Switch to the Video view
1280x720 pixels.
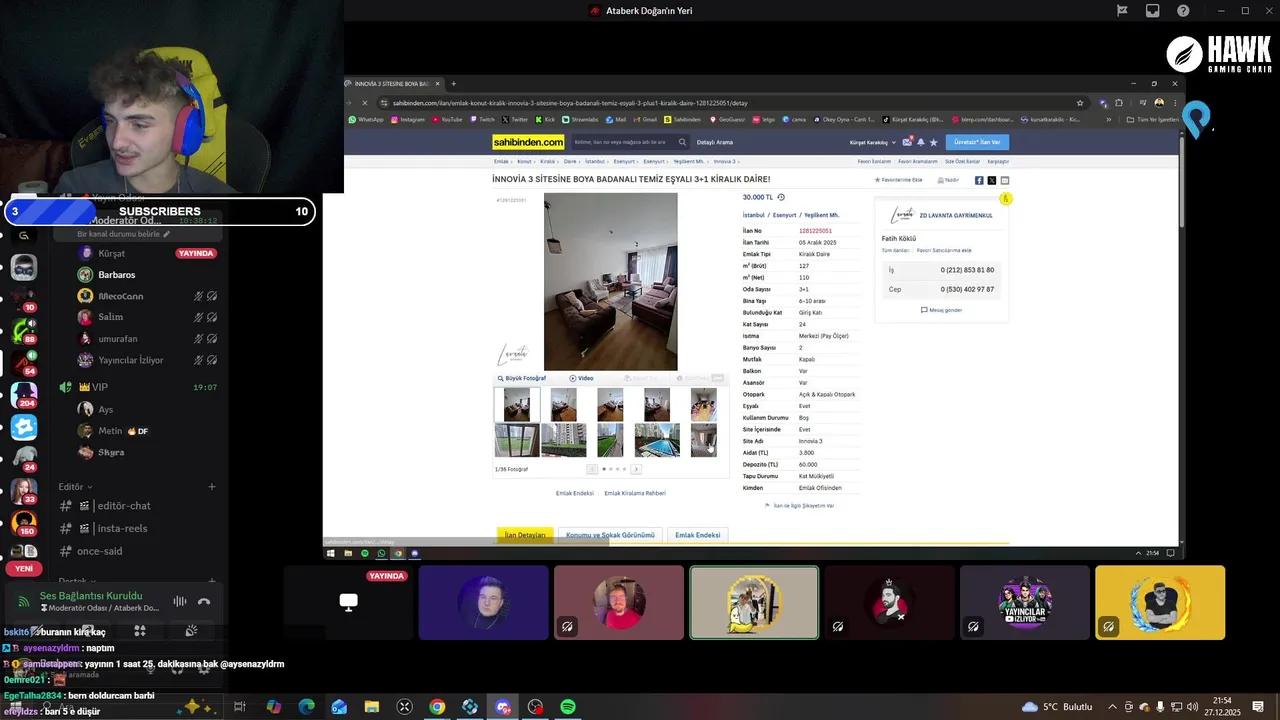[582, 378]
